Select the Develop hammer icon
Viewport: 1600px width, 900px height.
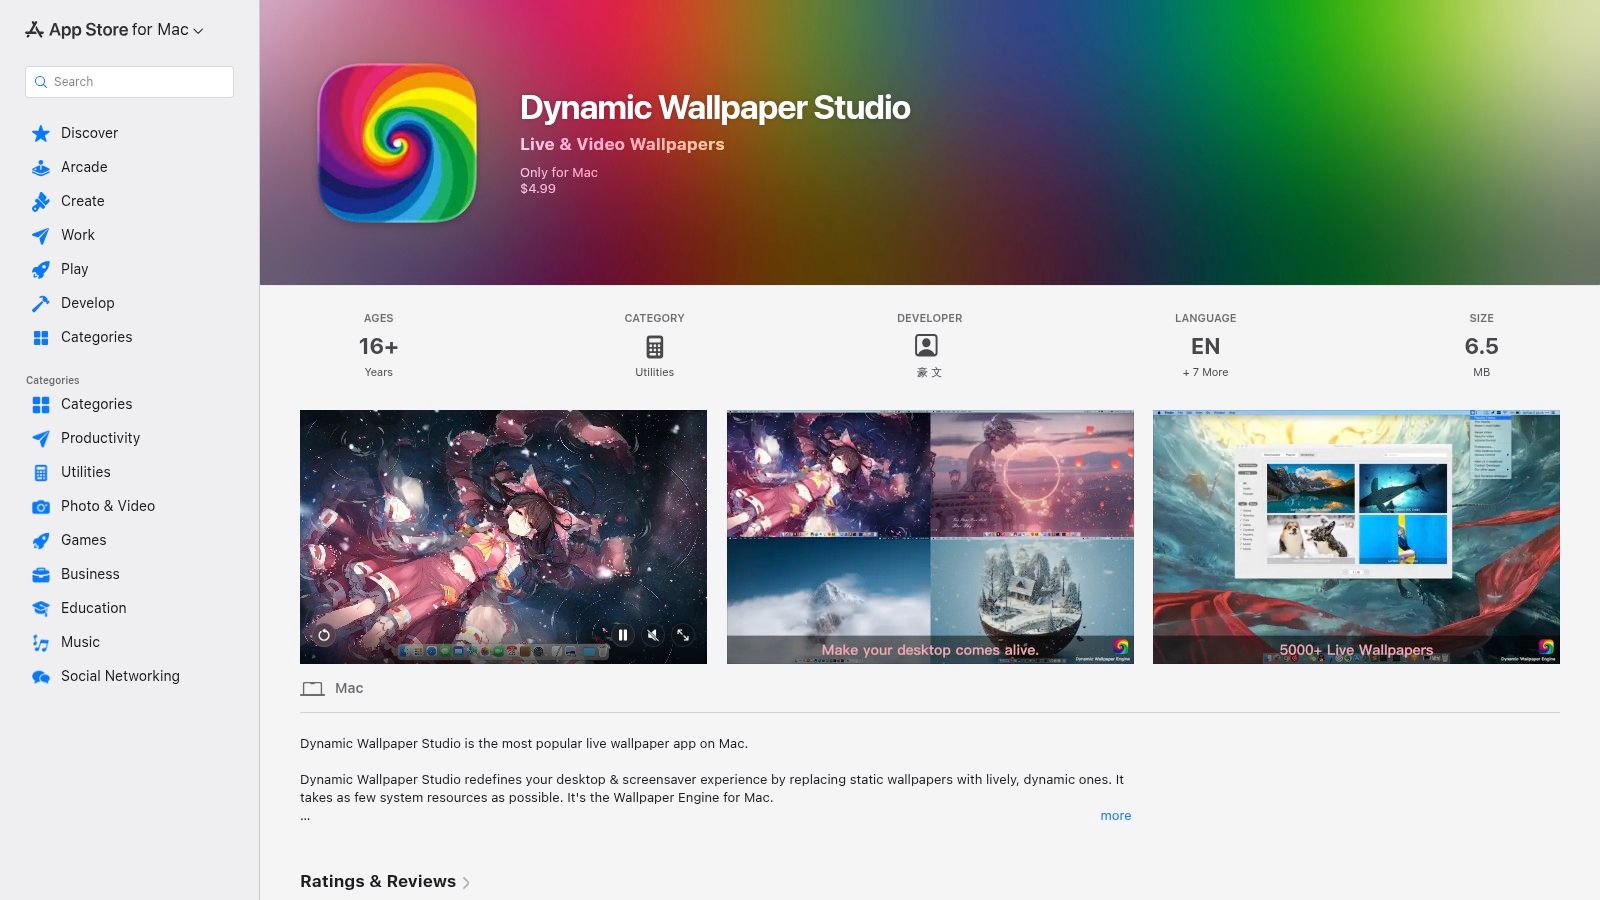tap(41, 303)
